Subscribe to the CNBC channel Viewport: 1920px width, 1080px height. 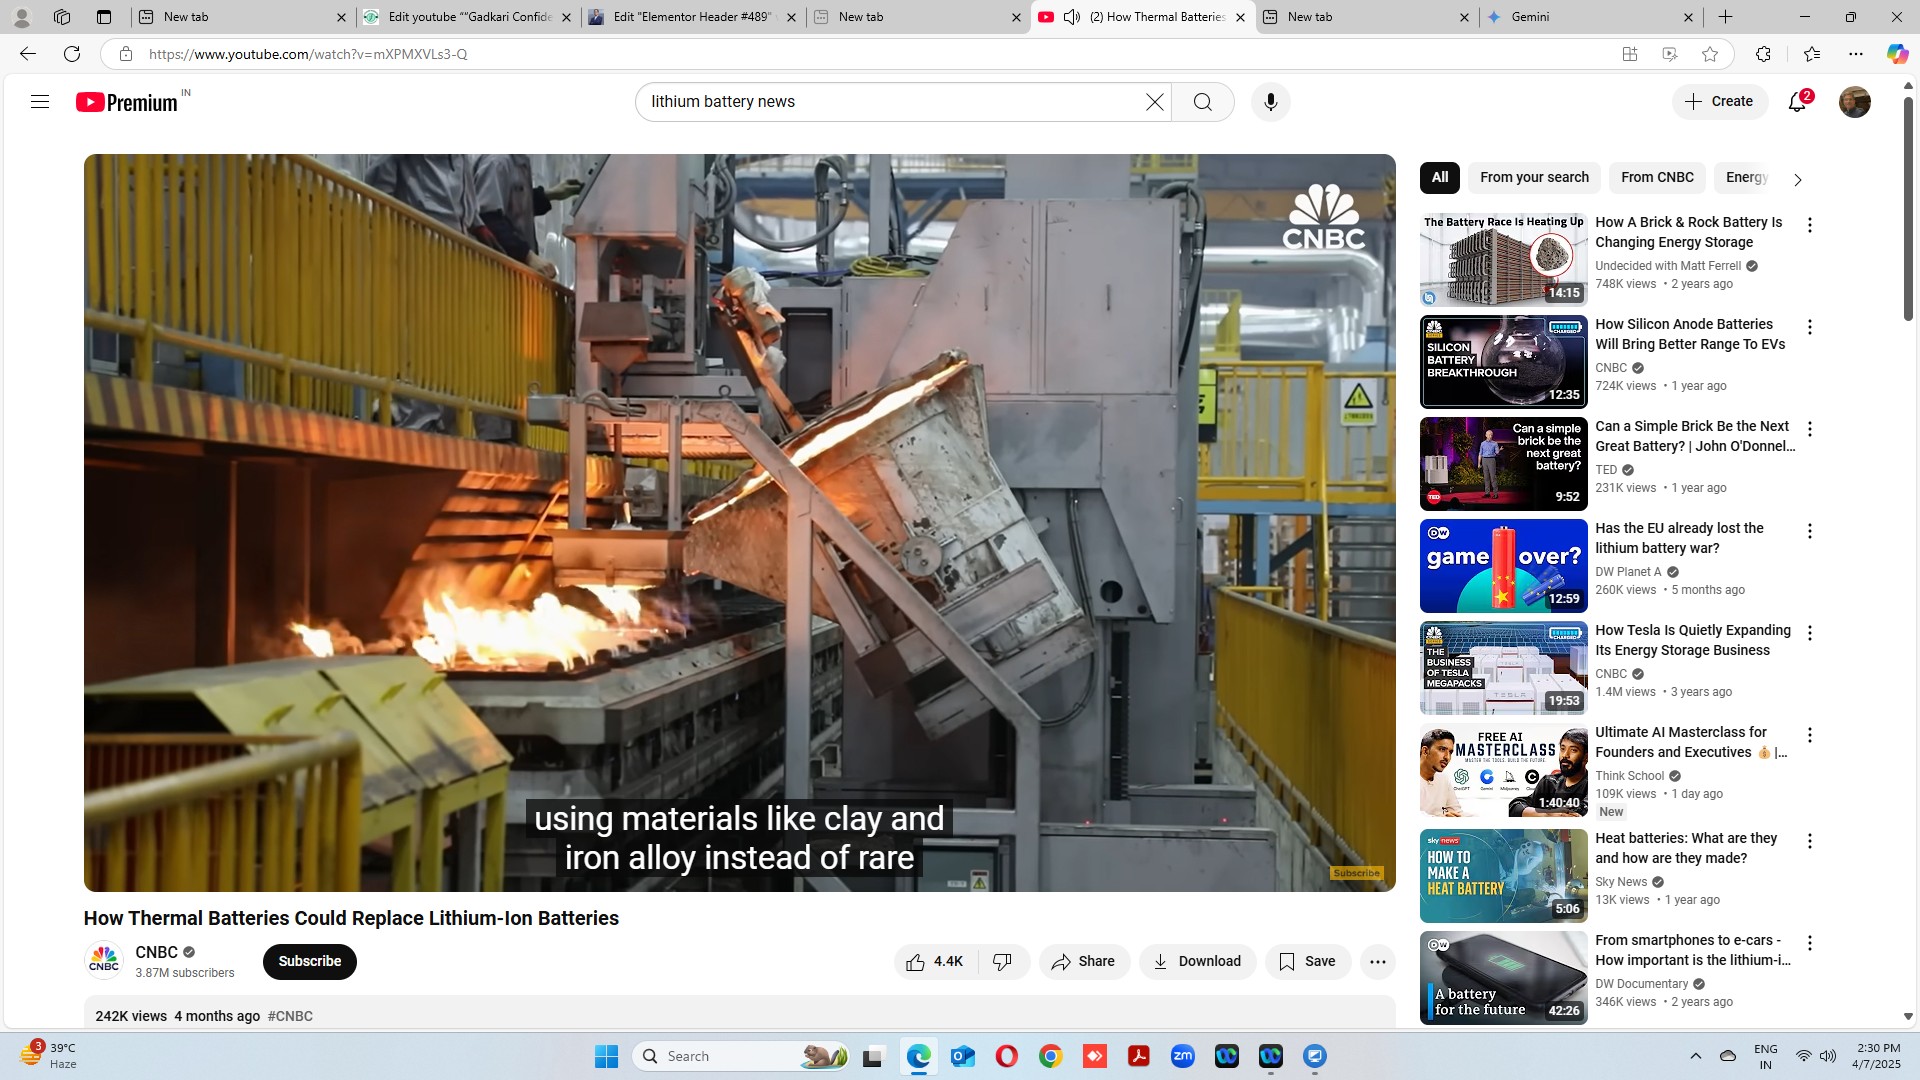(x=309, y=961)
